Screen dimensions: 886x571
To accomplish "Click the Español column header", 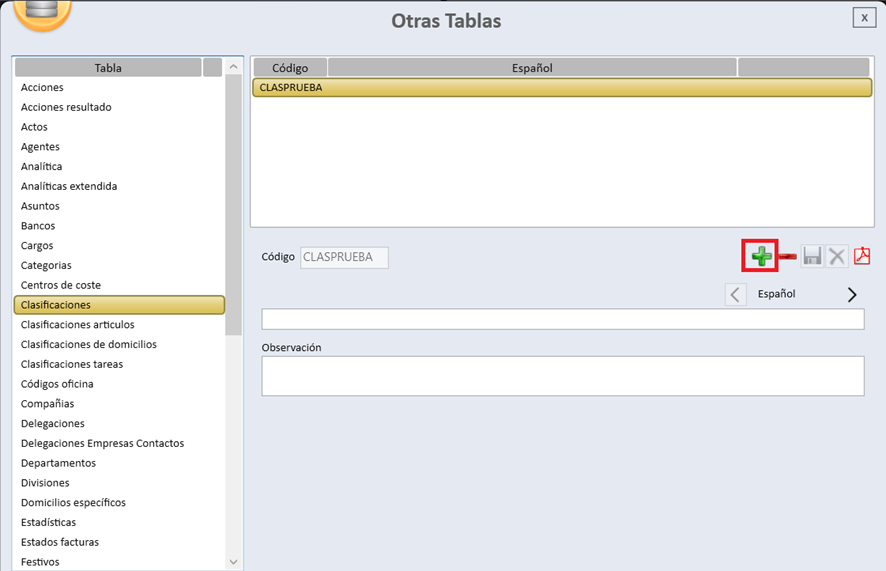I will pos(532,68).
